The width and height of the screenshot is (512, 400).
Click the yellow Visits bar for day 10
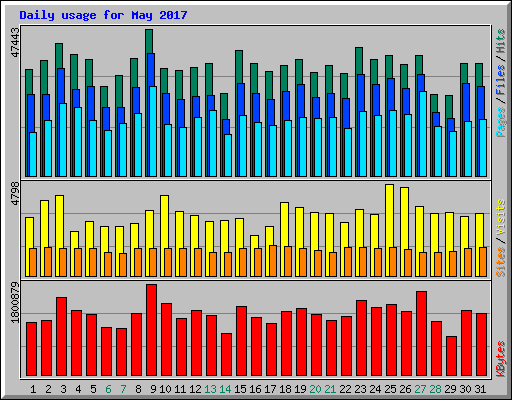coord(164,236)
